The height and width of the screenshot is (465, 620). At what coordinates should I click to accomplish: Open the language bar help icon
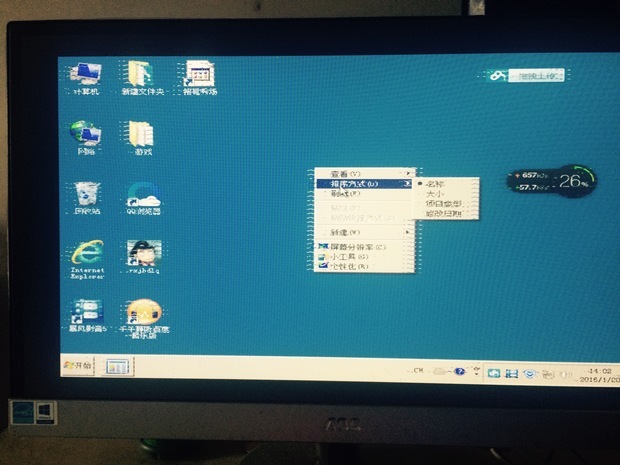pyautogui.click(x=459, y=372)
